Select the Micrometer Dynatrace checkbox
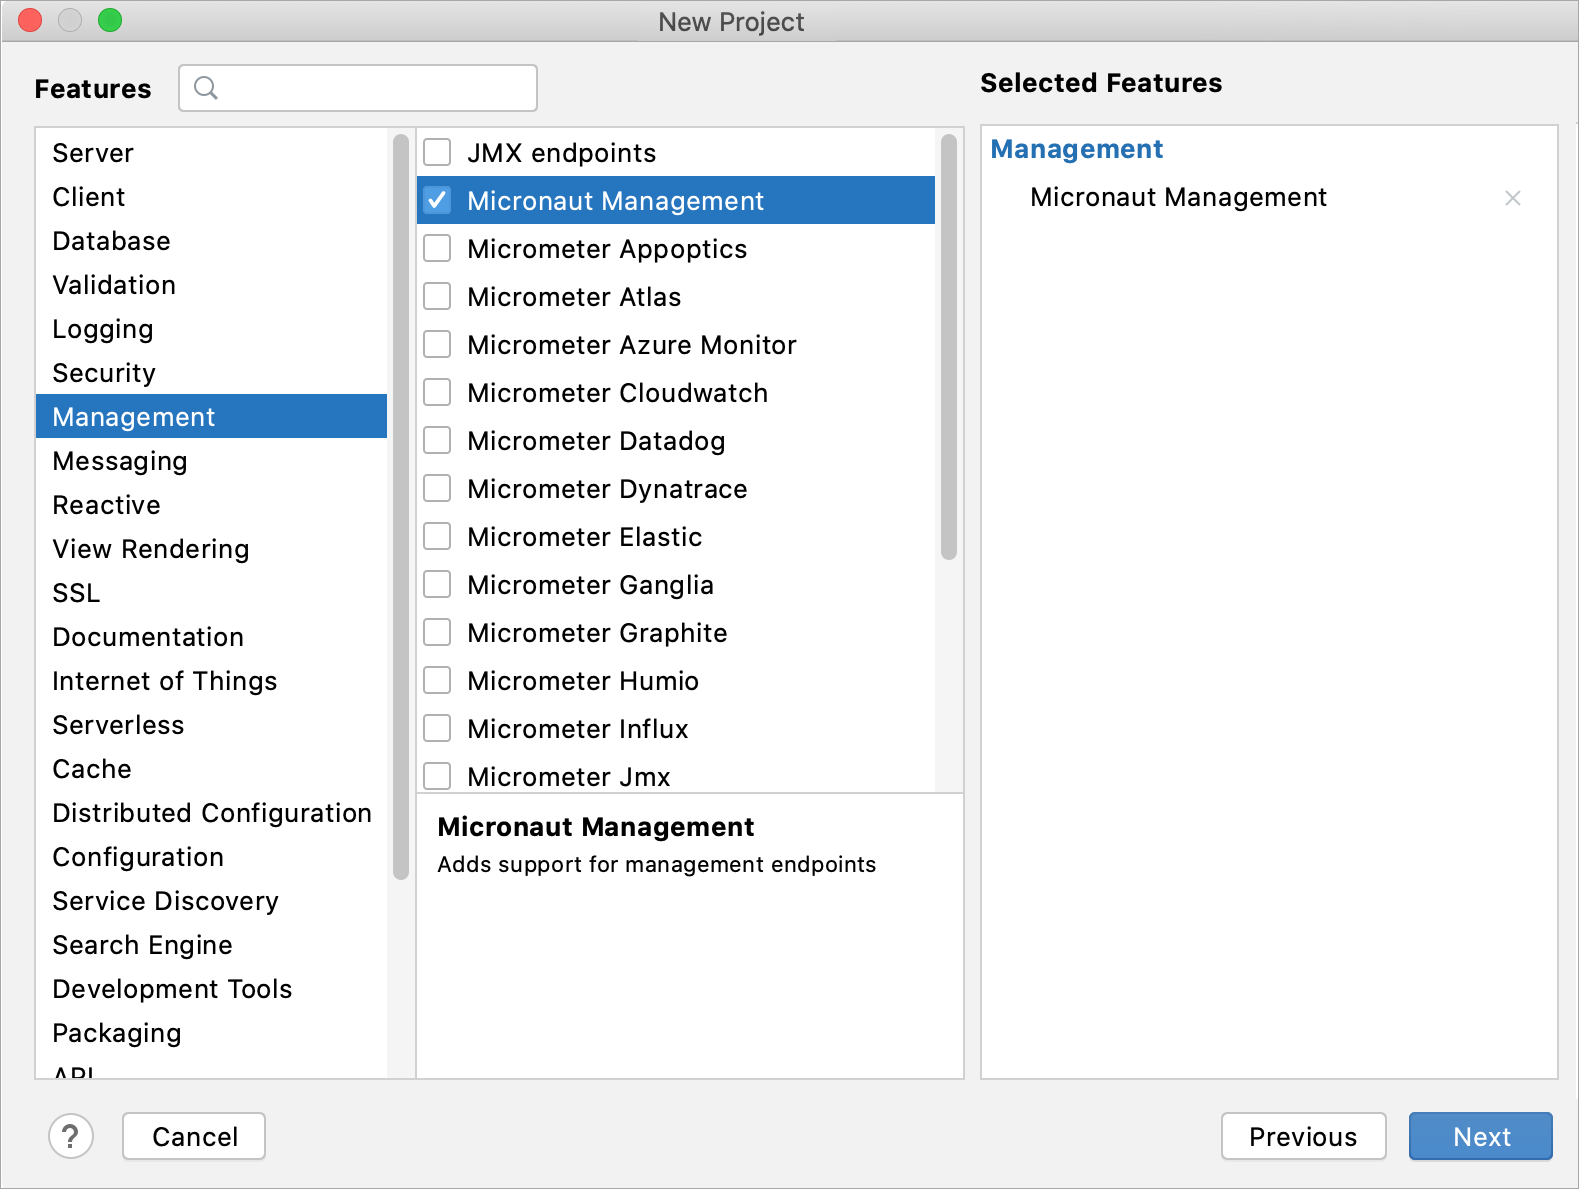Image resolution: width=1579 pixels, height=1189 pixels. coord(437,488)
